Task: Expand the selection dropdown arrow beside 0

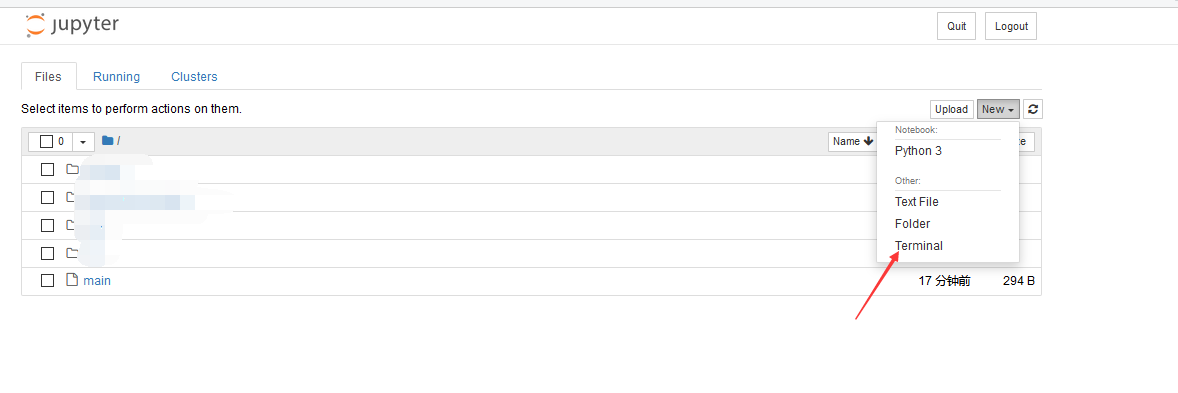Action: pyautogui.click(x=83, y=141)
